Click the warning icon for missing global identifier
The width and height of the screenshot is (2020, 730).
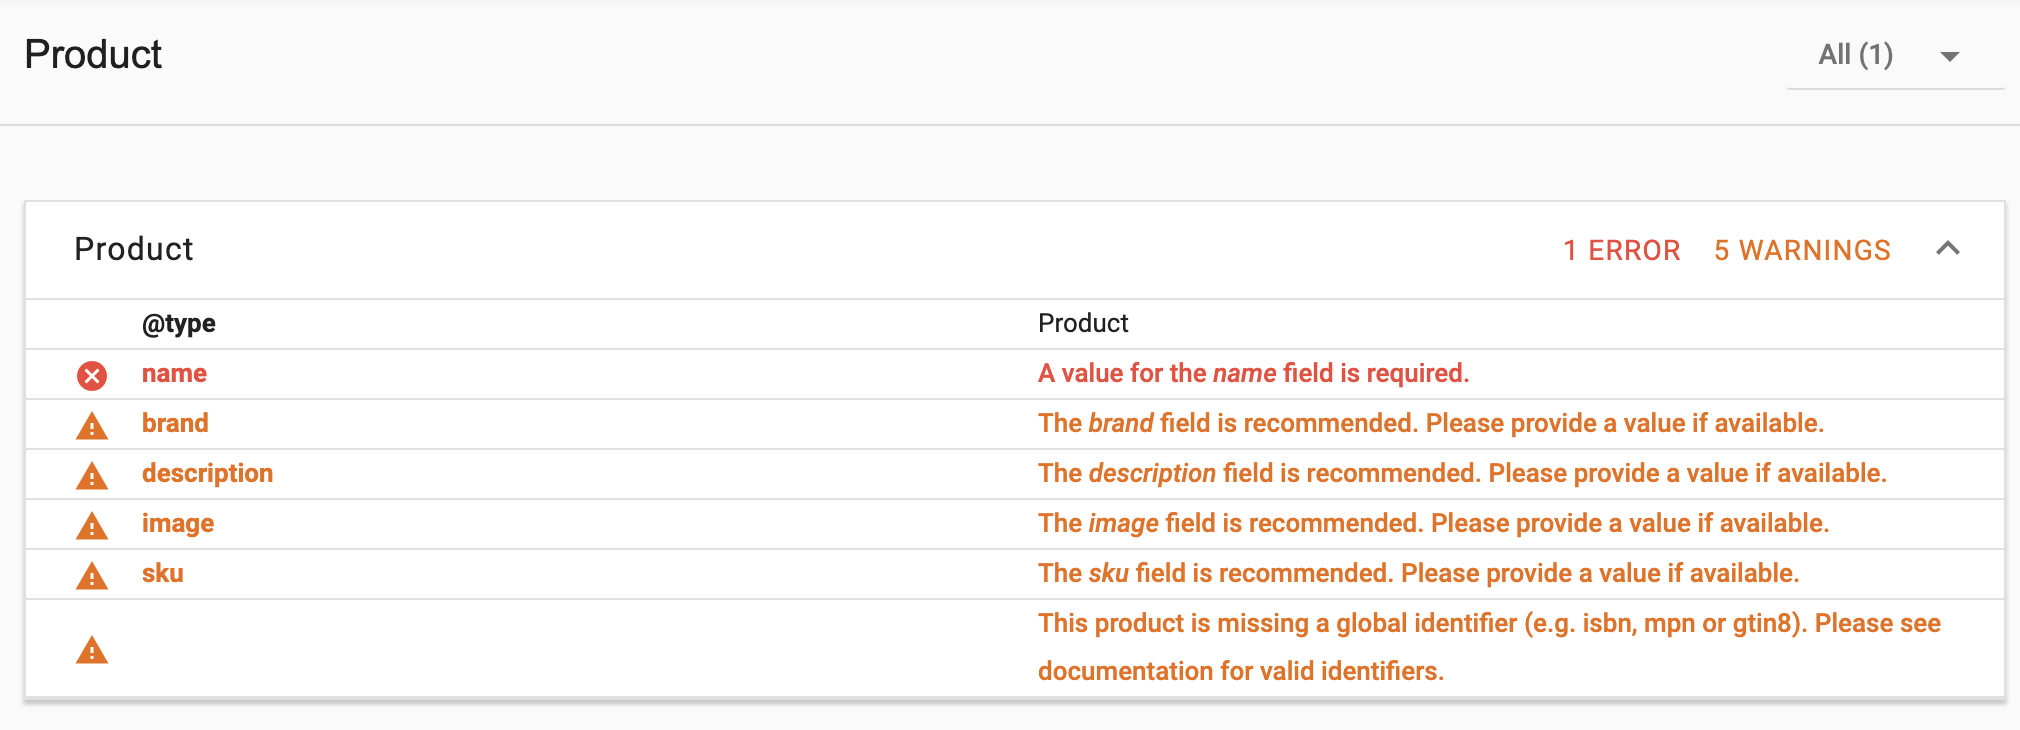pyautogui.click(x=92, y=651)
